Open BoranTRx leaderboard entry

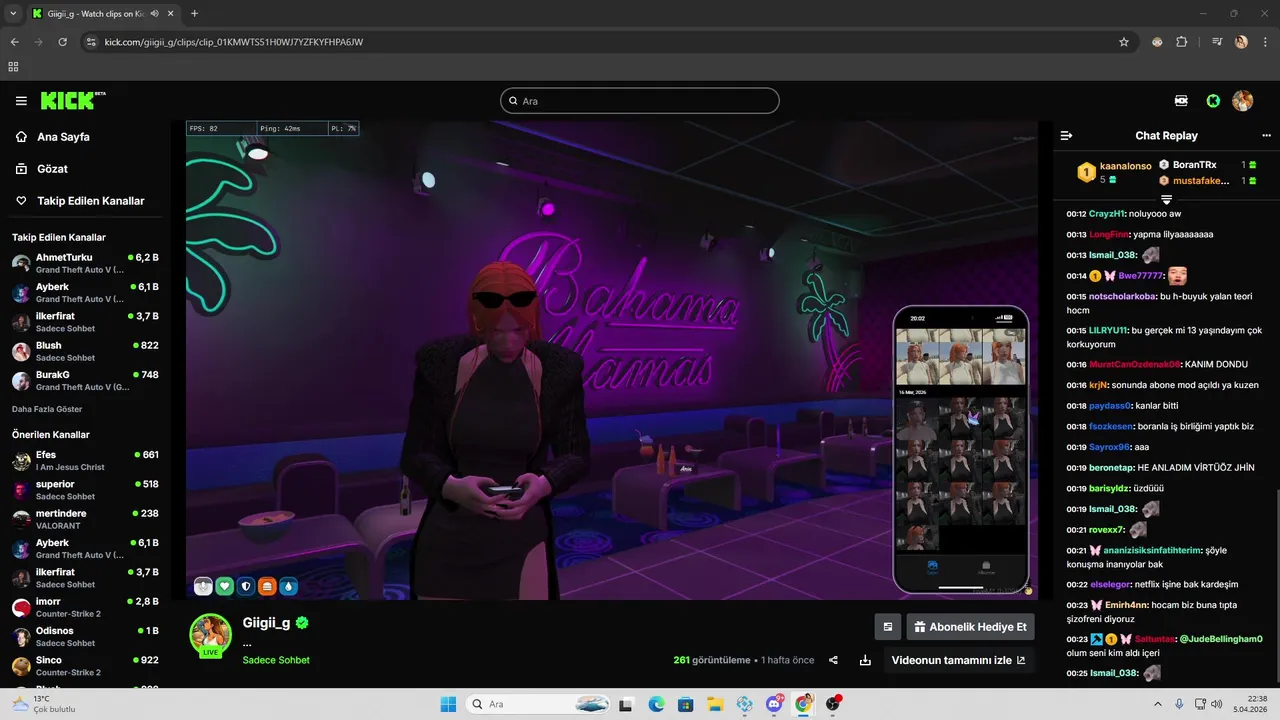[x=1194, y=165]
